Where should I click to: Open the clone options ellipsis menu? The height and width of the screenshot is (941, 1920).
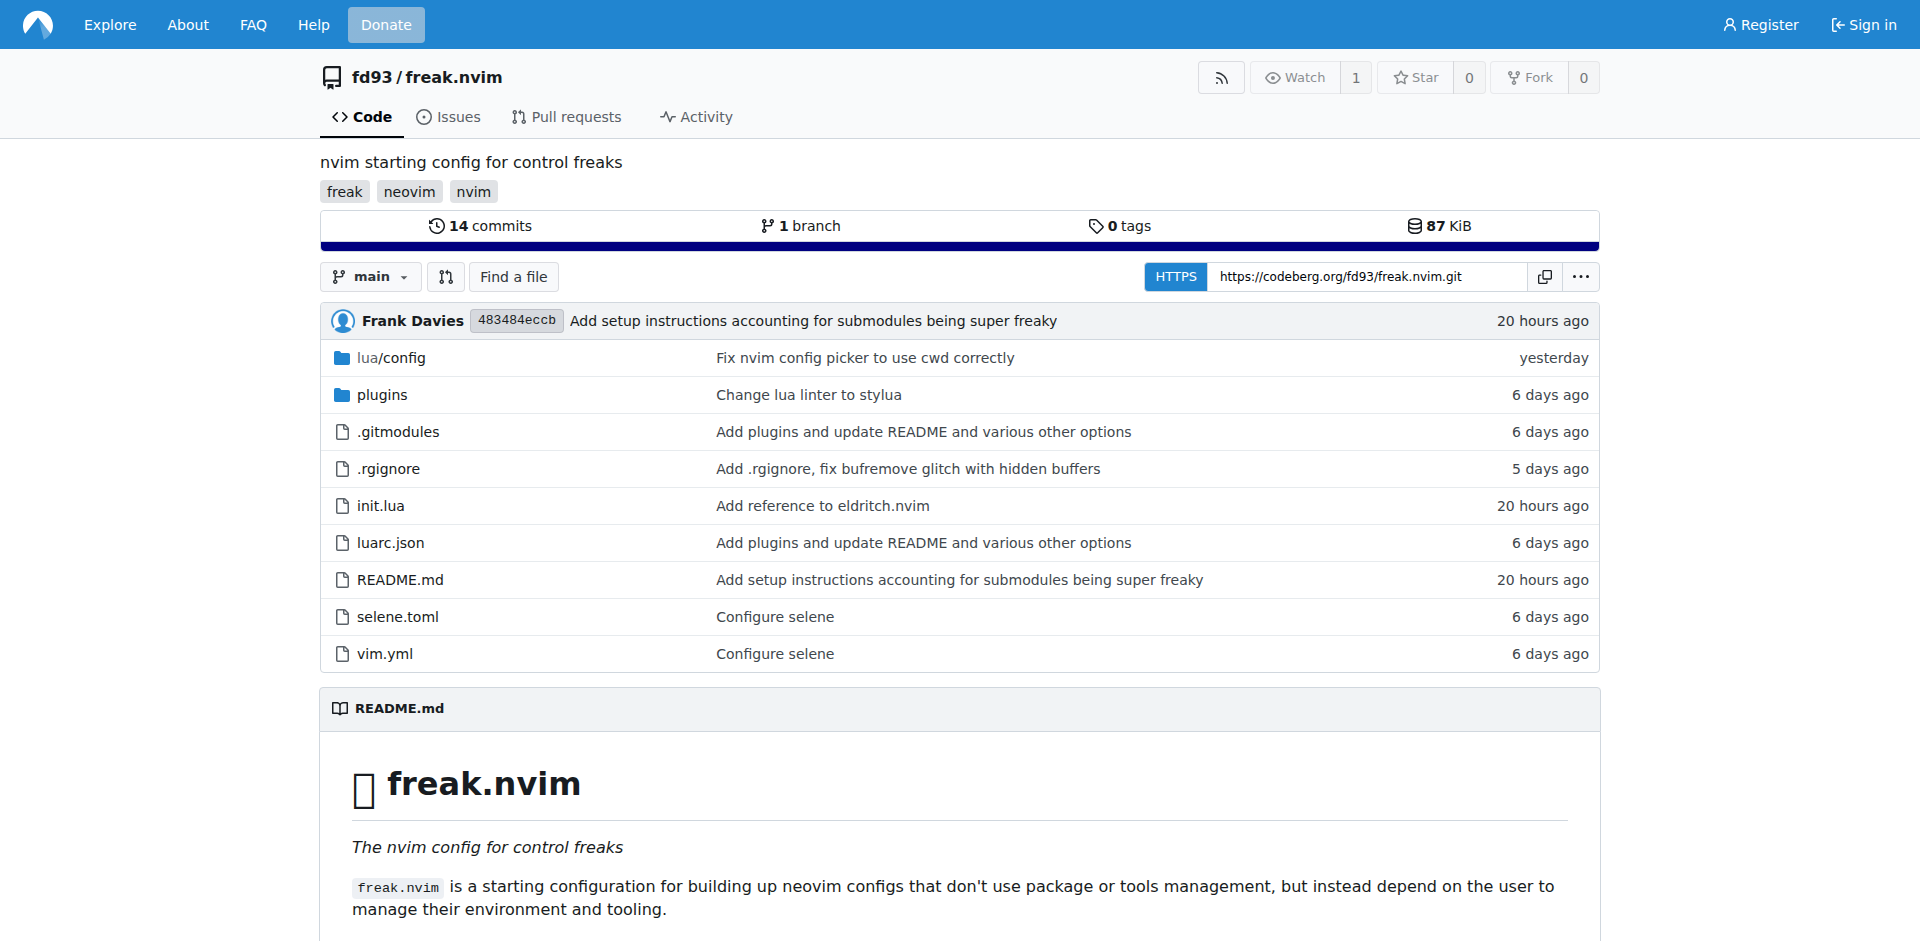[1581, 277]
